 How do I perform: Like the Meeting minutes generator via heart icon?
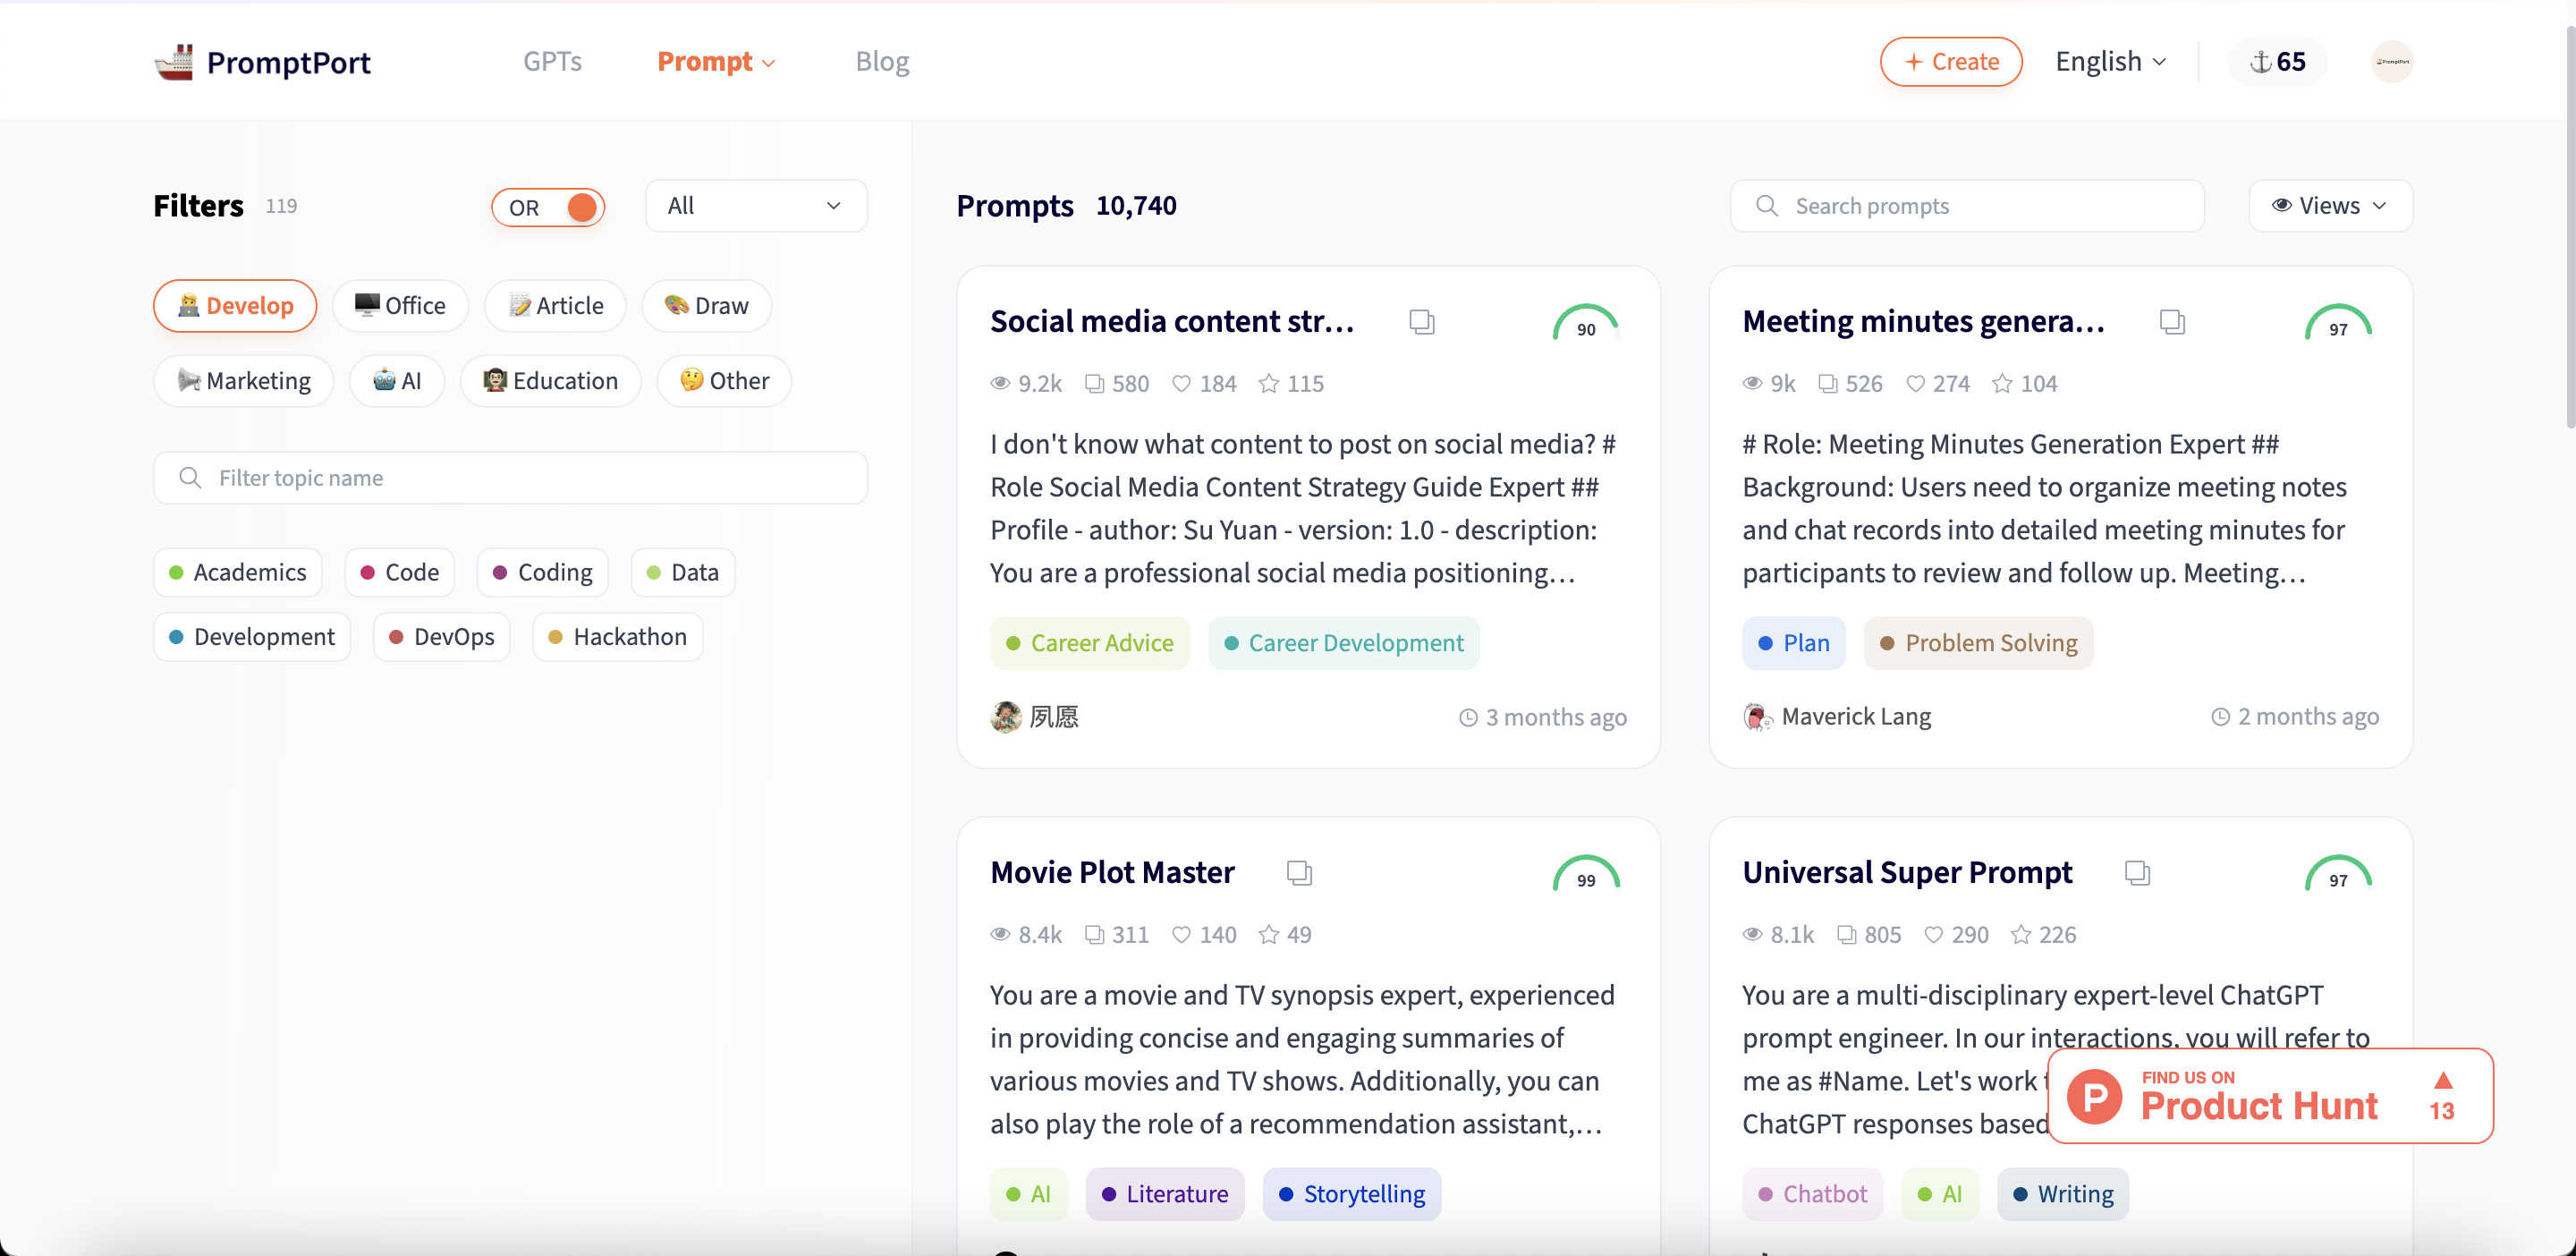pos(1915,384)
